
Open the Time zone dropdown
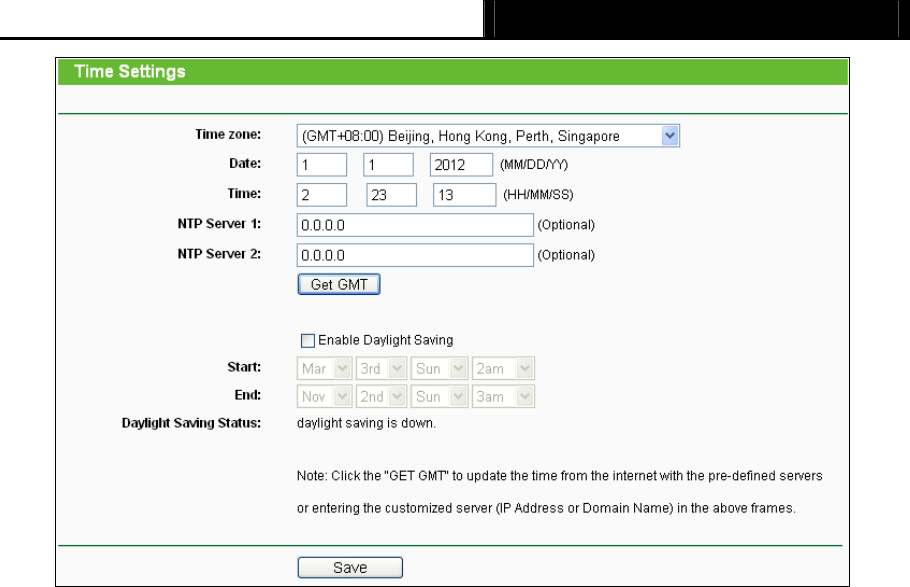tap(488, 136)
